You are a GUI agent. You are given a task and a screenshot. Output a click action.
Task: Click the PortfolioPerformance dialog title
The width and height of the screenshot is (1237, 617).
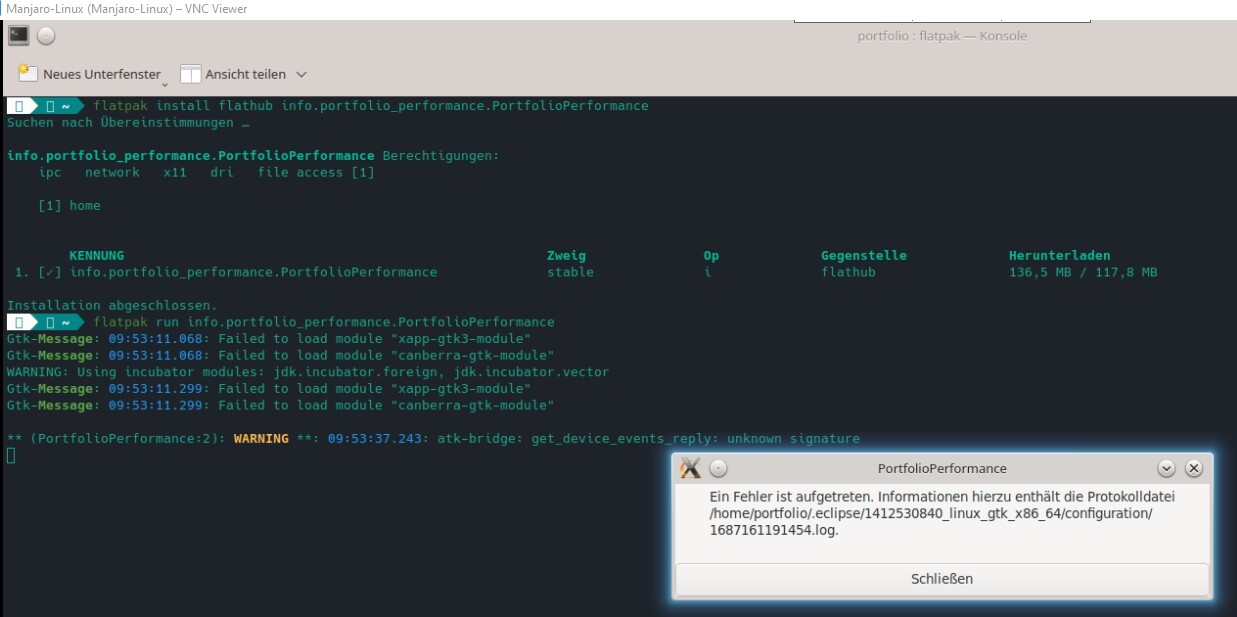point(942,468)
